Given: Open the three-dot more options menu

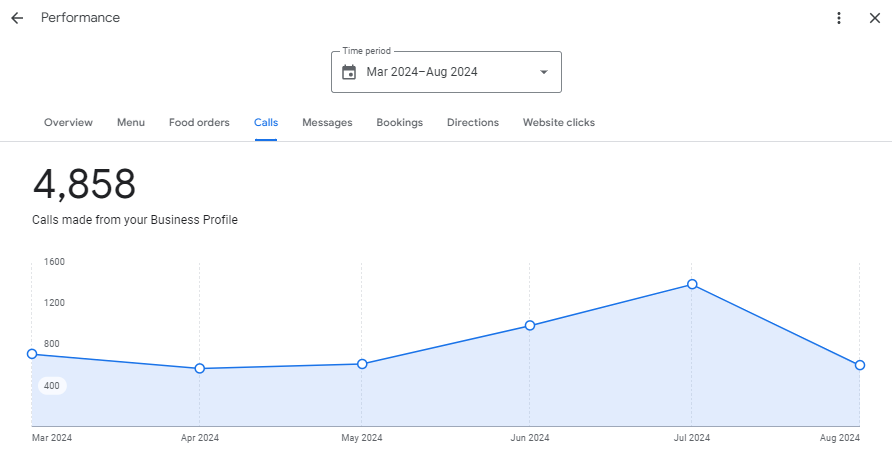Looking at the screenshot, I should click(x=839, y=18).
